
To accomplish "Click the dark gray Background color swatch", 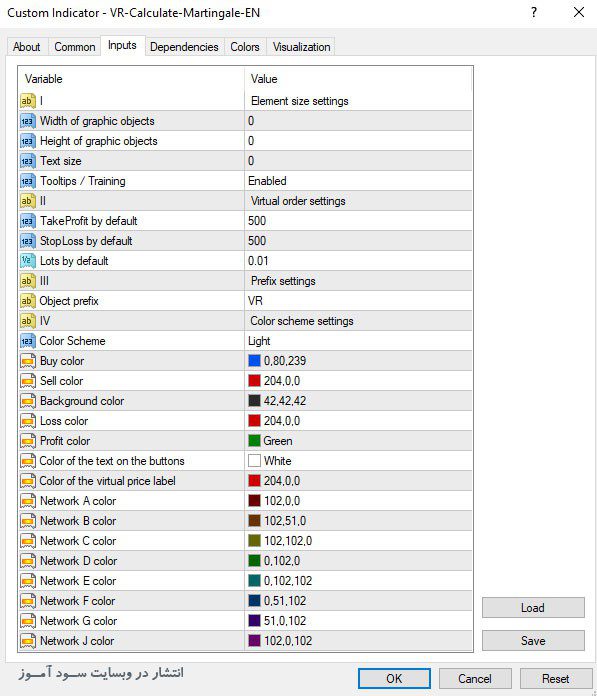I will 254,400.
